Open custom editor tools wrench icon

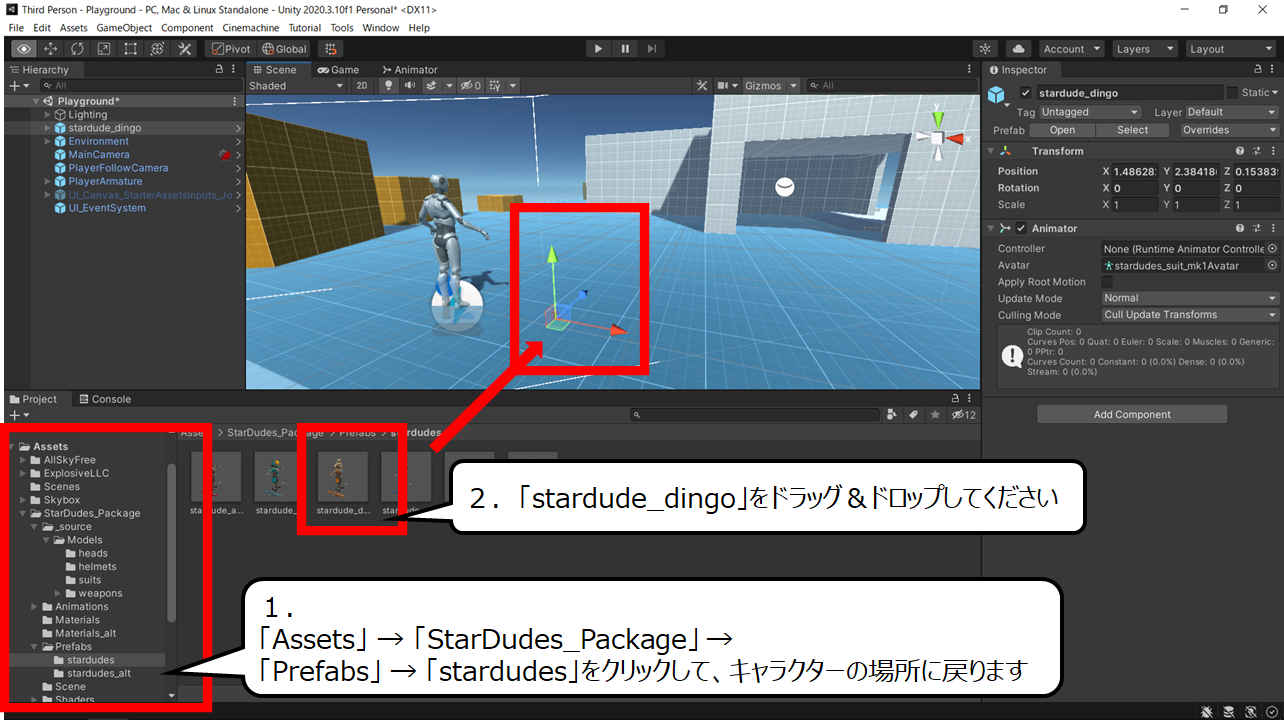pyautogui.click(x=185, y=49)
